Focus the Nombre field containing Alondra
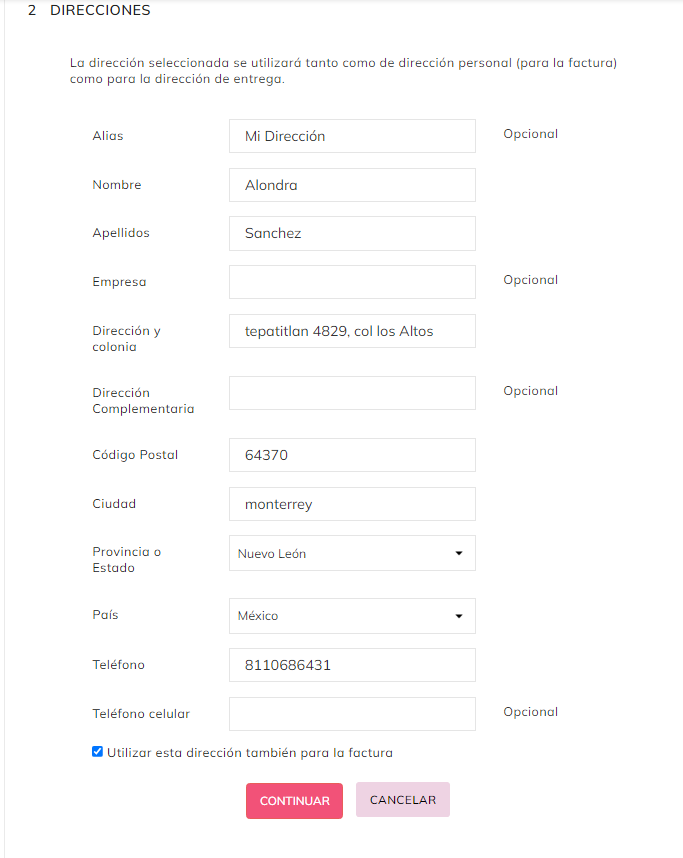683x858 pixels. [x=352, y=185]
